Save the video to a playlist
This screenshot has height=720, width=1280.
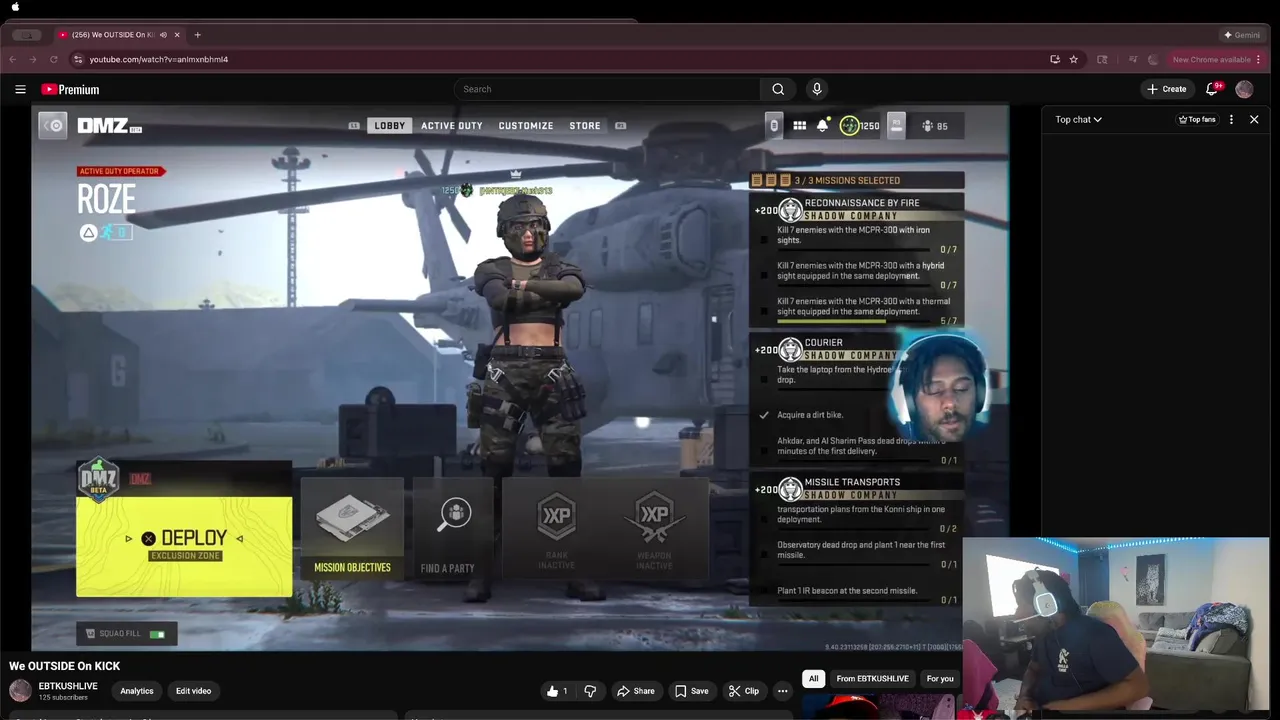coord(692,691)
